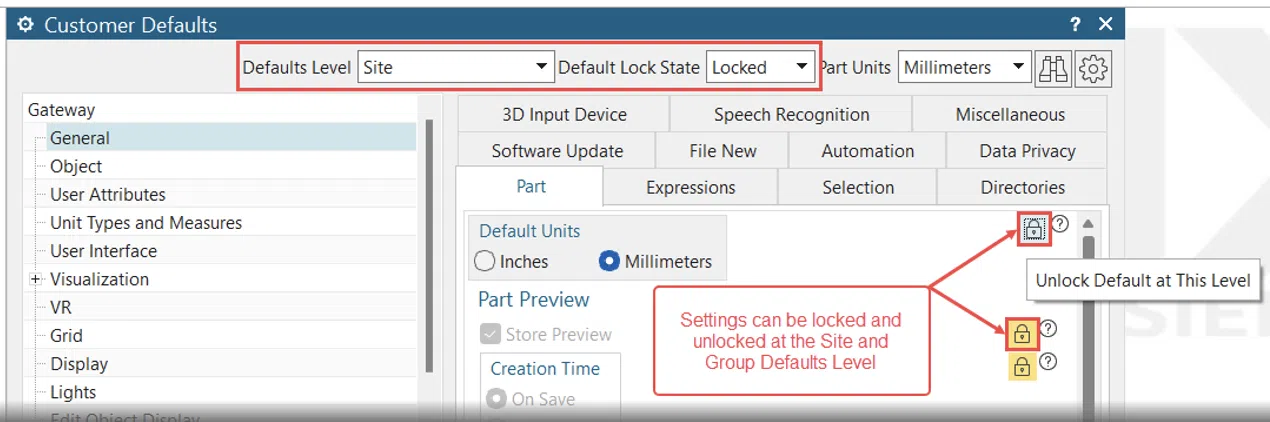Image resolution: width=1270 pixels, height=422 pixels.
Task: Toggle the Store Preview checkbox
Action: 490,335
